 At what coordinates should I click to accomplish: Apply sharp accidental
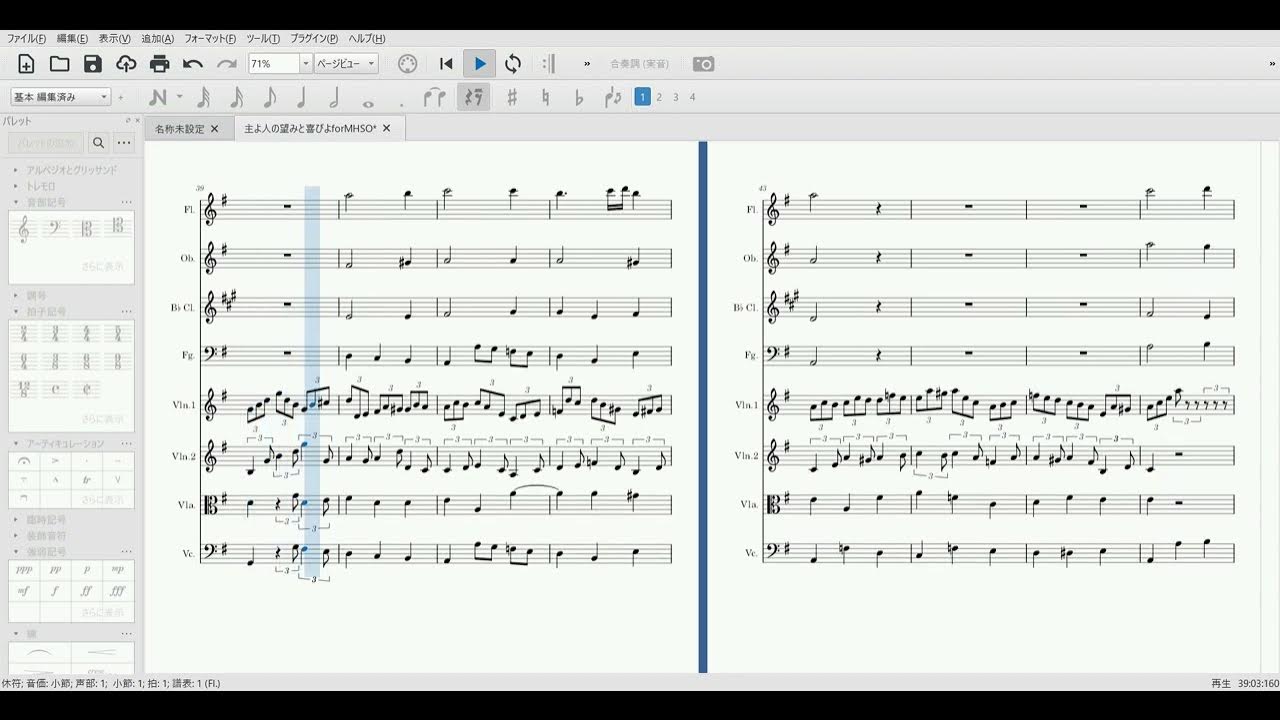click(x=512, y=97)
